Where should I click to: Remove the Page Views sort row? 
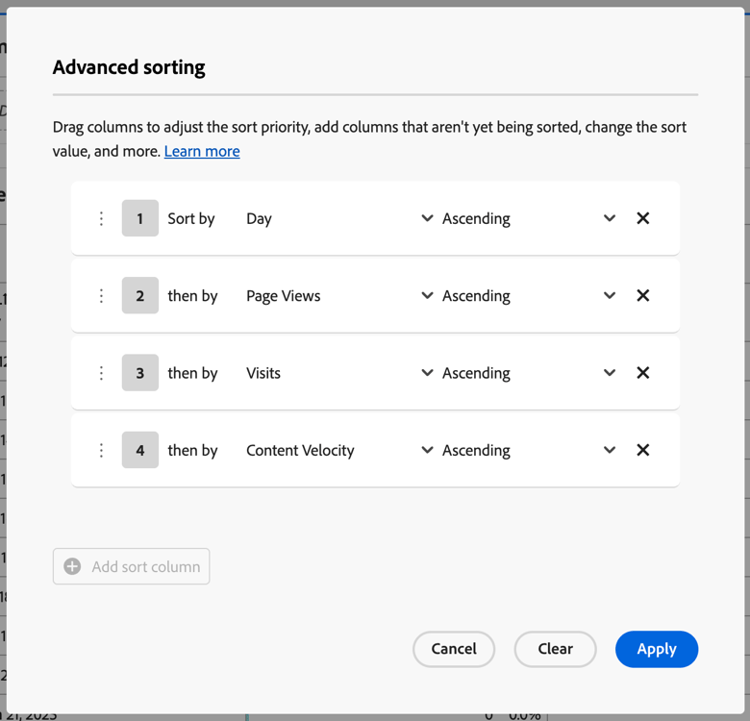tap(643, 295)
